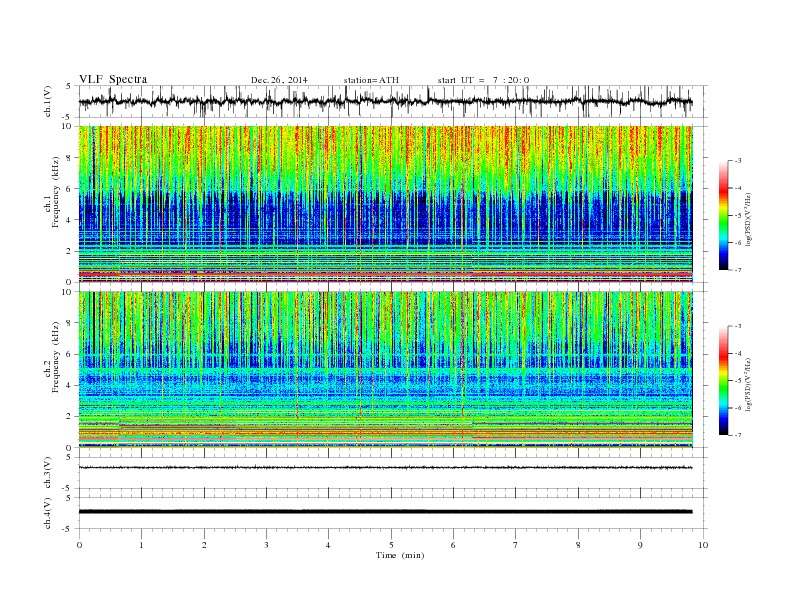
Task: Select the date text "Dec. 26, 2014"
Action: pos(279,80)
